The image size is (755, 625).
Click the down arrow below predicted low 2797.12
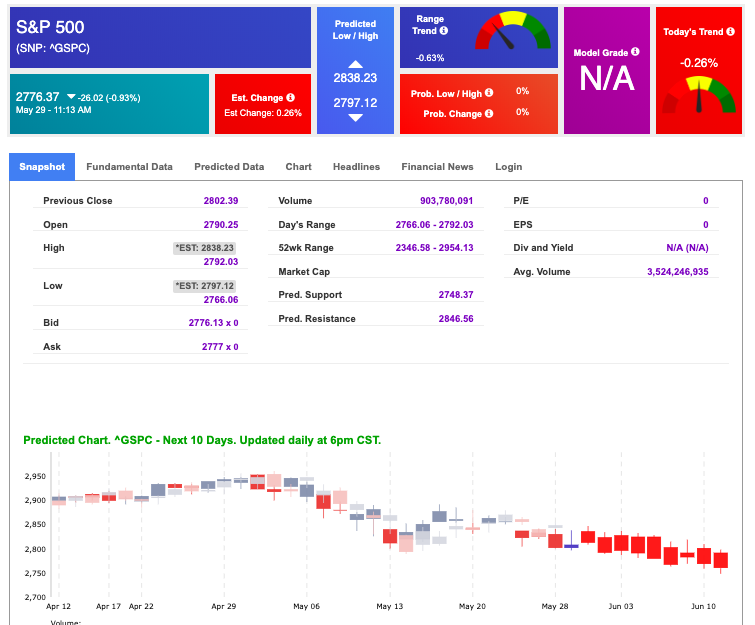click(355, 117)
